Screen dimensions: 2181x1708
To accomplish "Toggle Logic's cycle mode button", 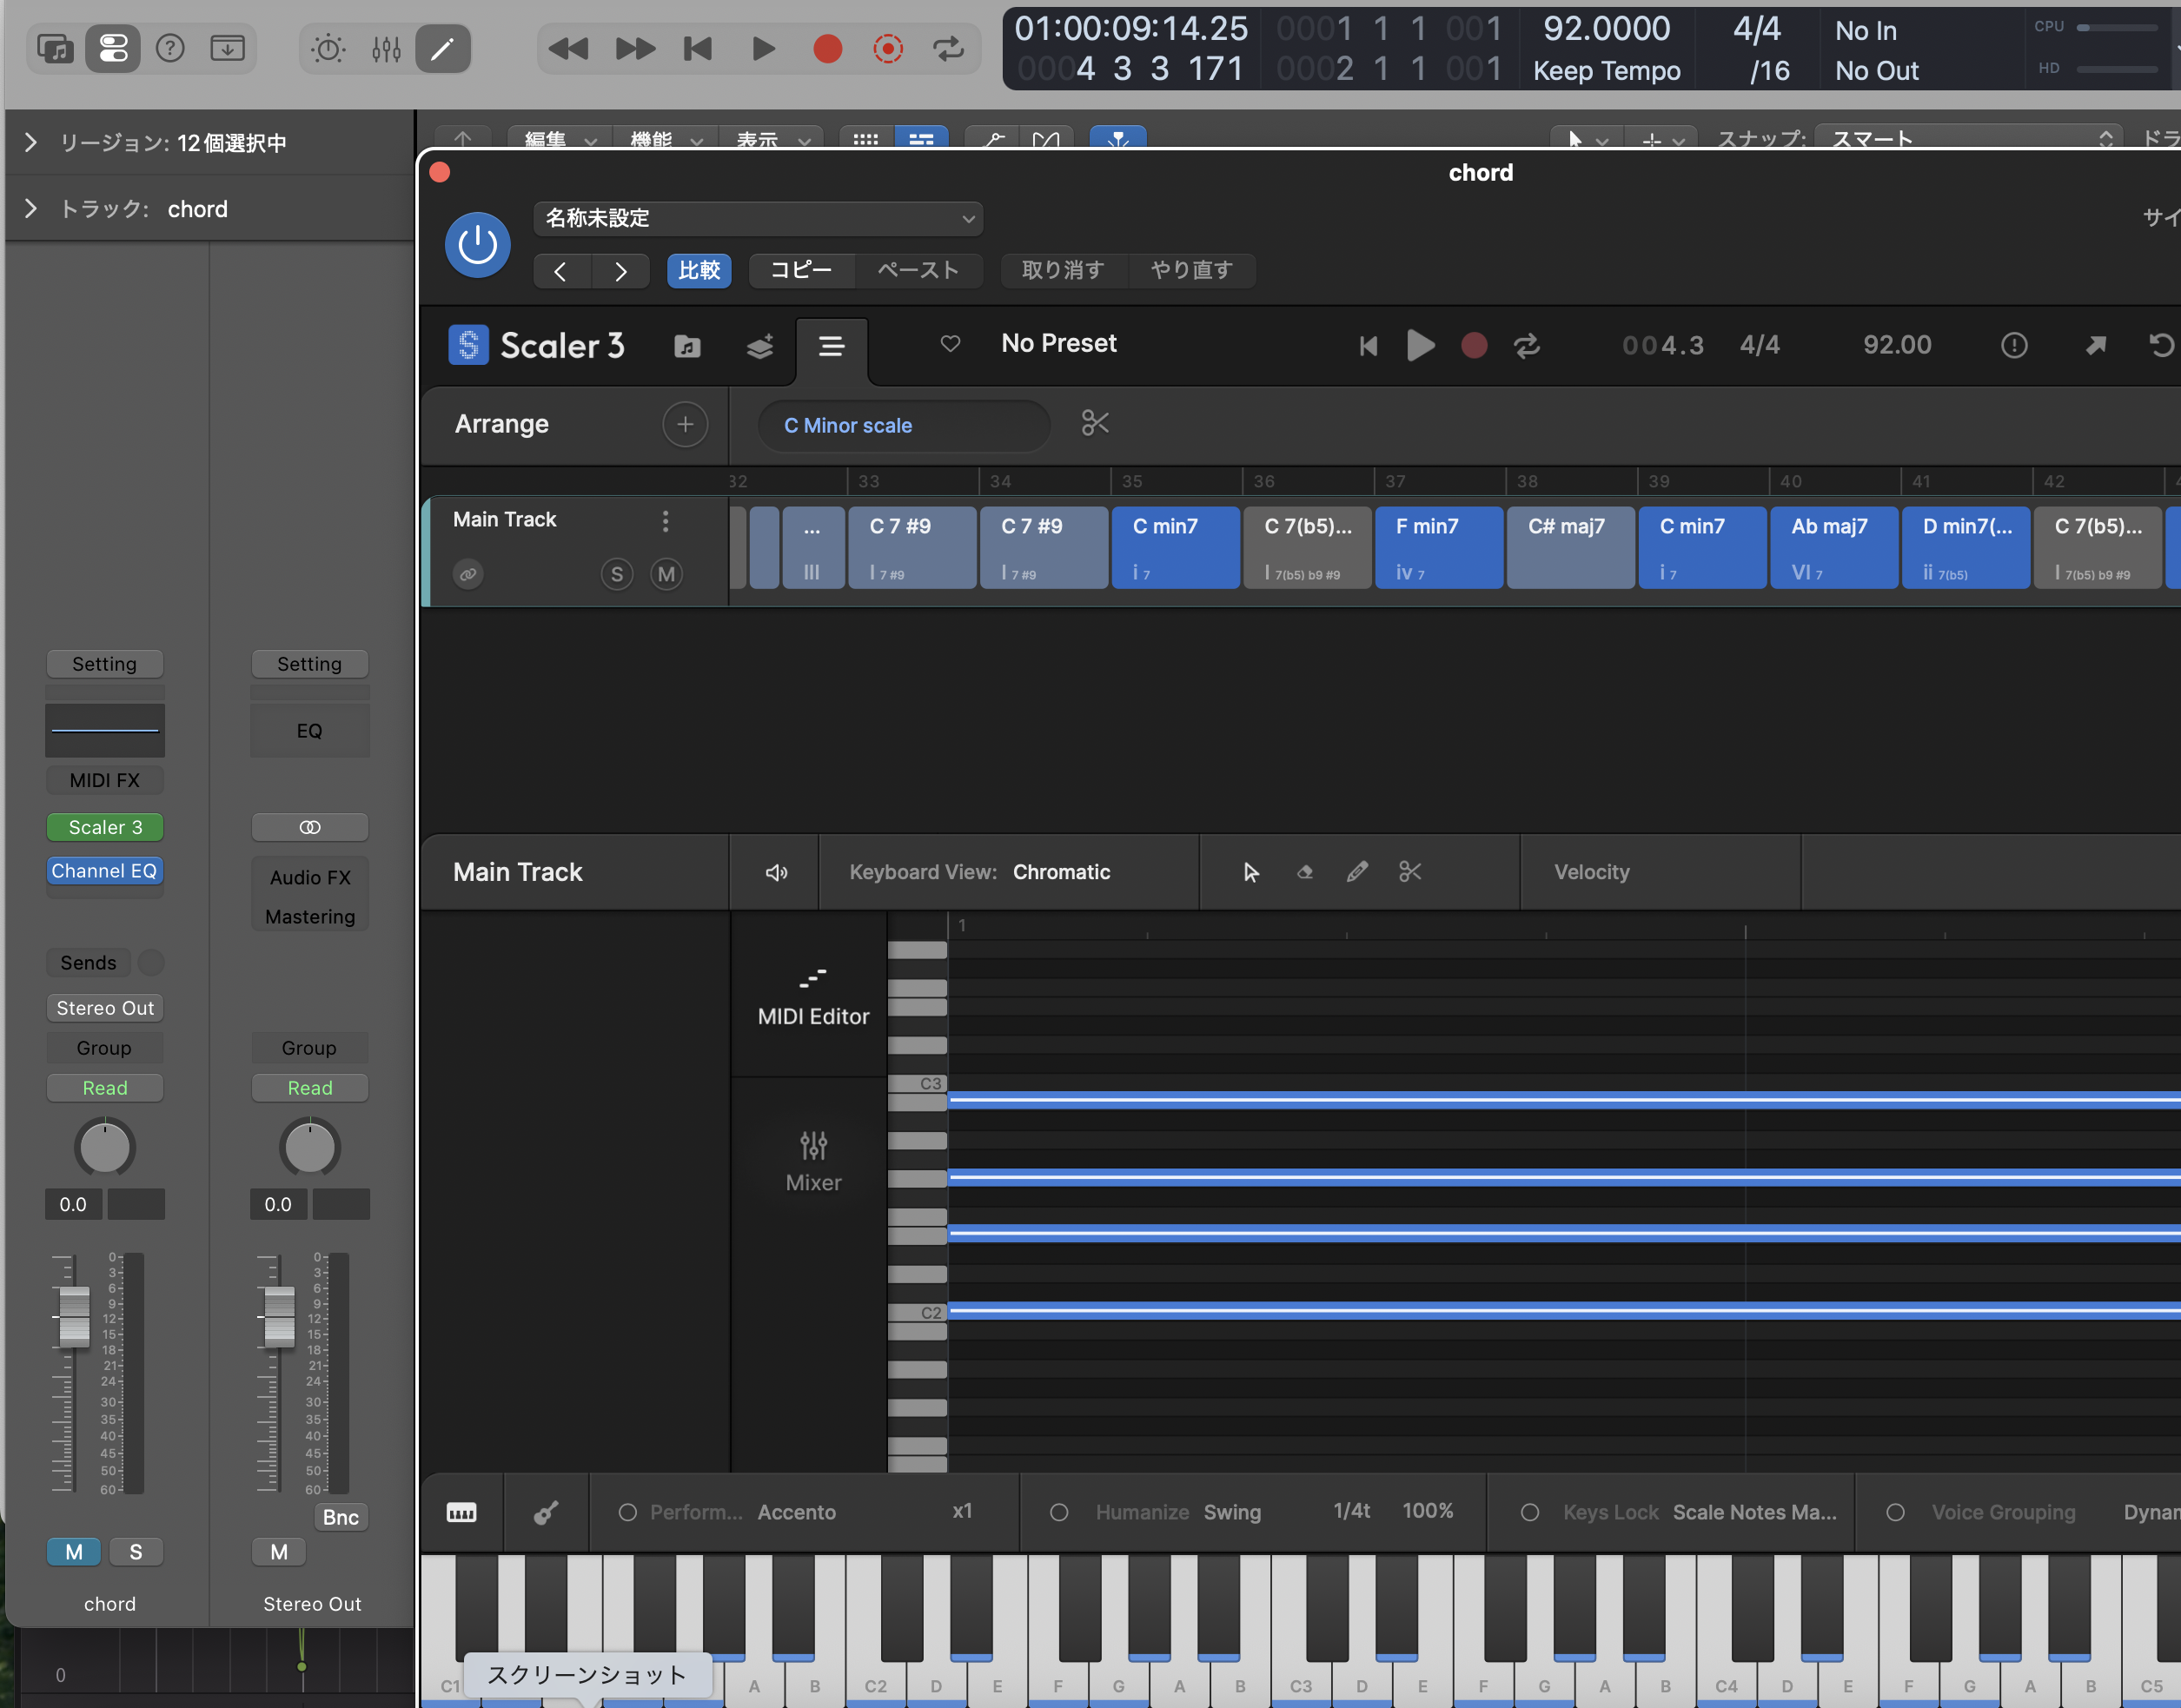I will 948,48.
